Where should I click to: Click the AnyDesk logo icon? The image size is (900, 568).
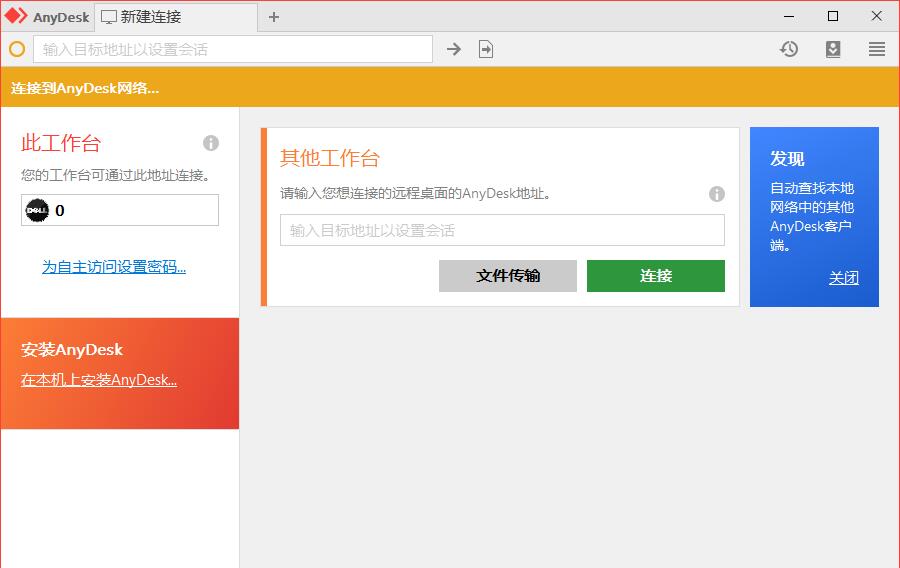pos(15,16)
